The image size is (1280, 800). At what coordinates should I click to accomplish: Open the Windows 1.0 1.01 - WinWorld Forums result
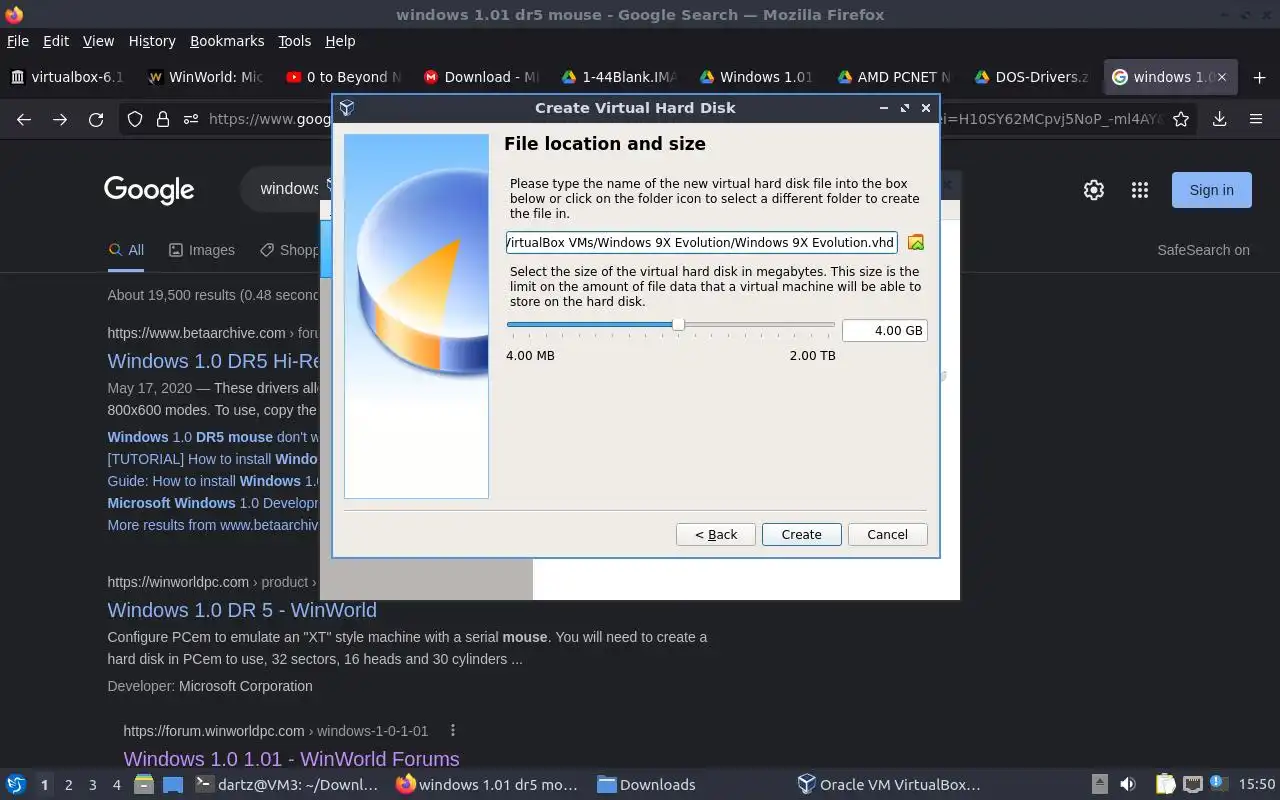291,758
